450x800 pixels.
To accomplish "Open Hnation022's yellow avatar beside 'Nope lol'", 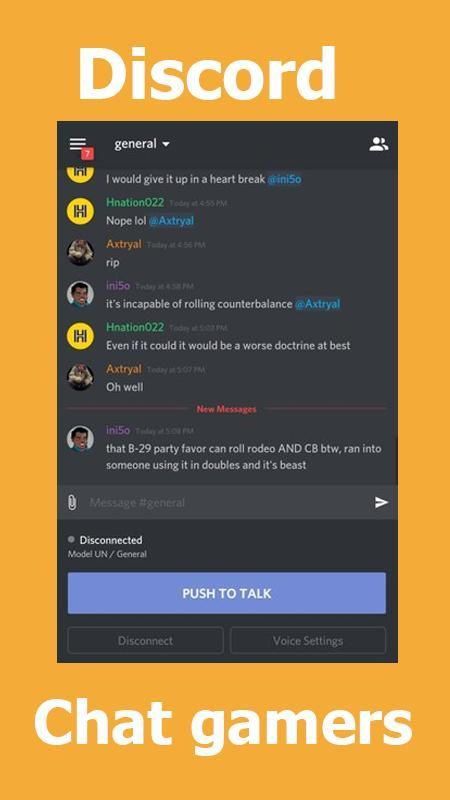I will pos(80,211).
